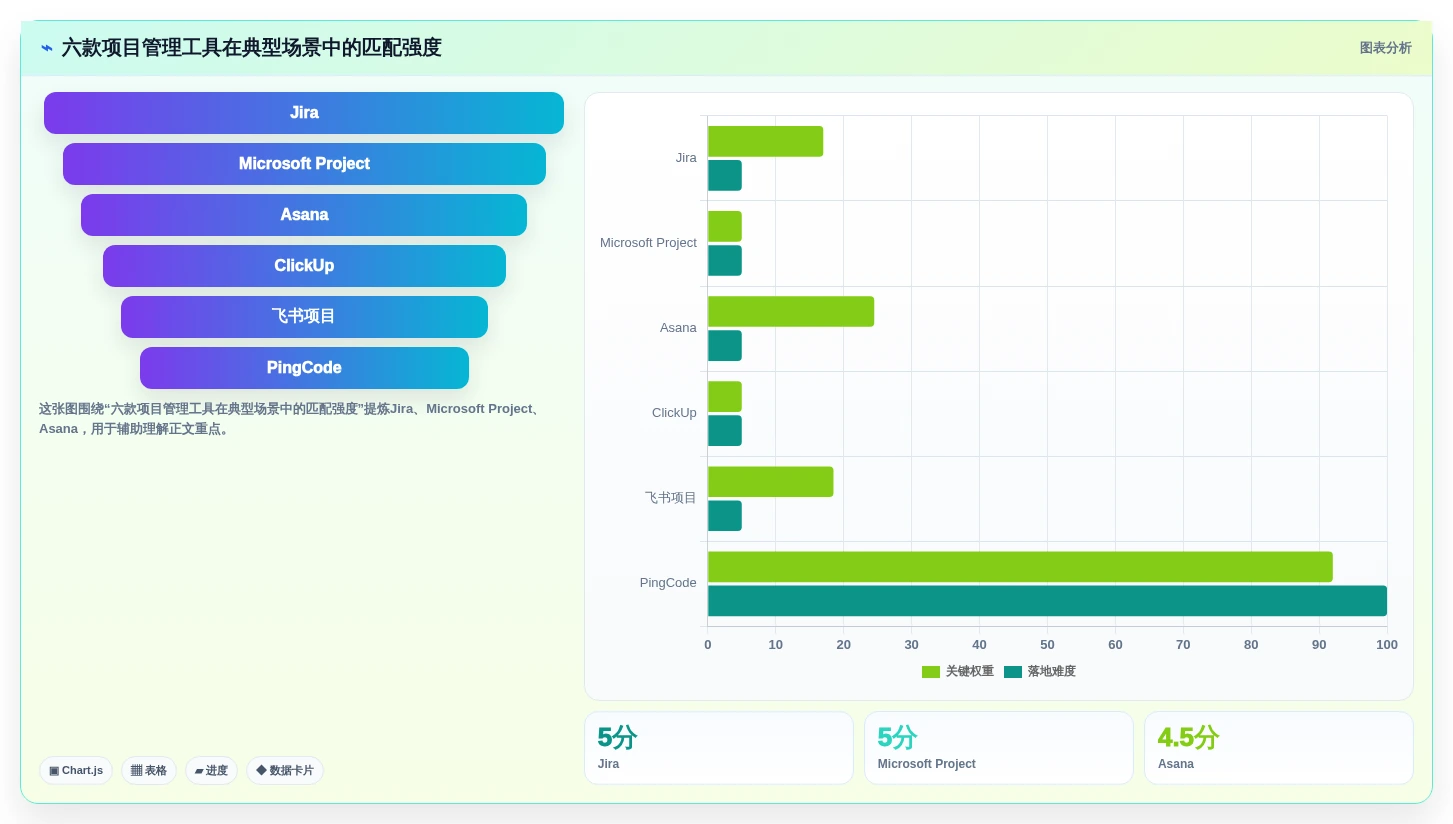Open the Asana 4.5分 score card

click(1279, 748)
